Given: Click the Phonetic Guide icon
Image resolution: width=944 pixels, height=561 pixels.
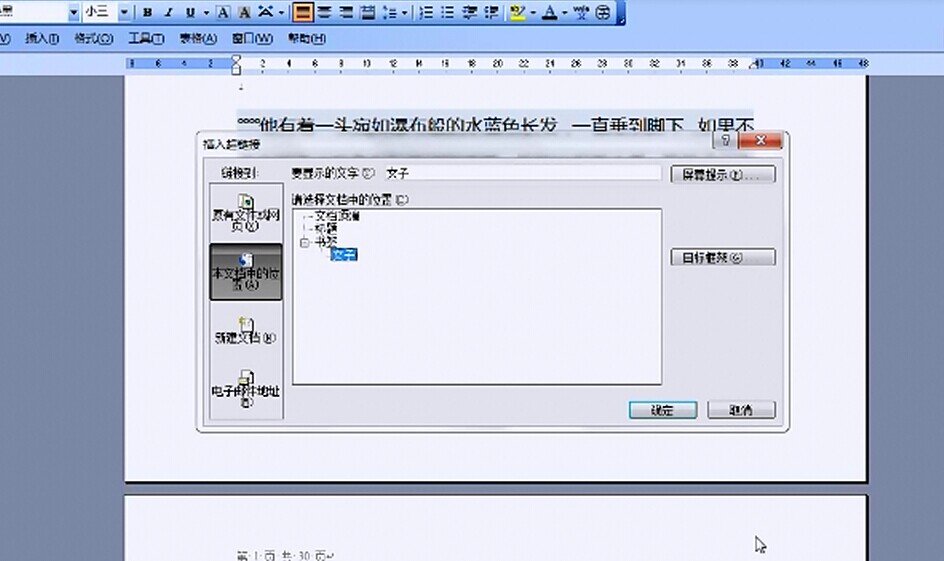Looking at the screenshot, I should [x=581, y=12].
